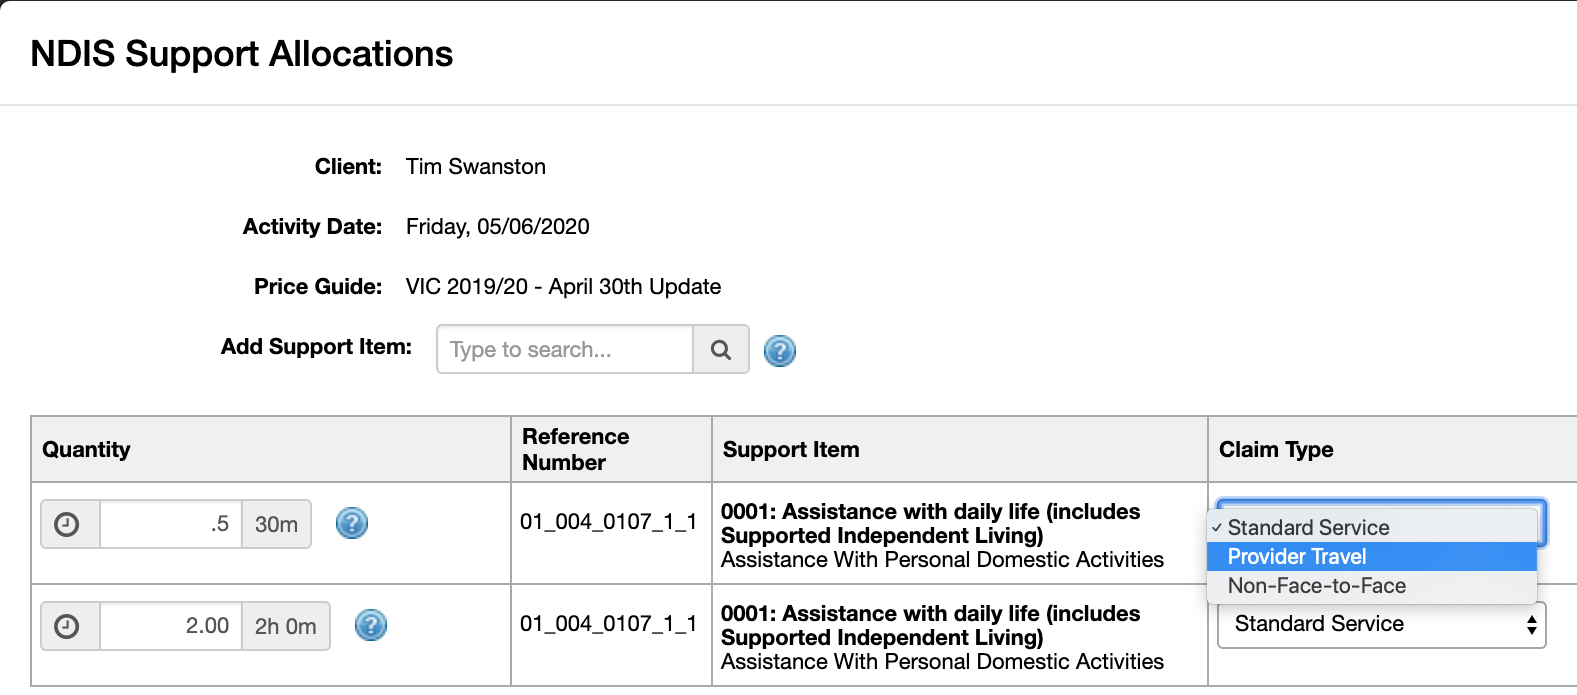
Task: Open the second row Claim Type dropdown
Action: (1380, 623)
